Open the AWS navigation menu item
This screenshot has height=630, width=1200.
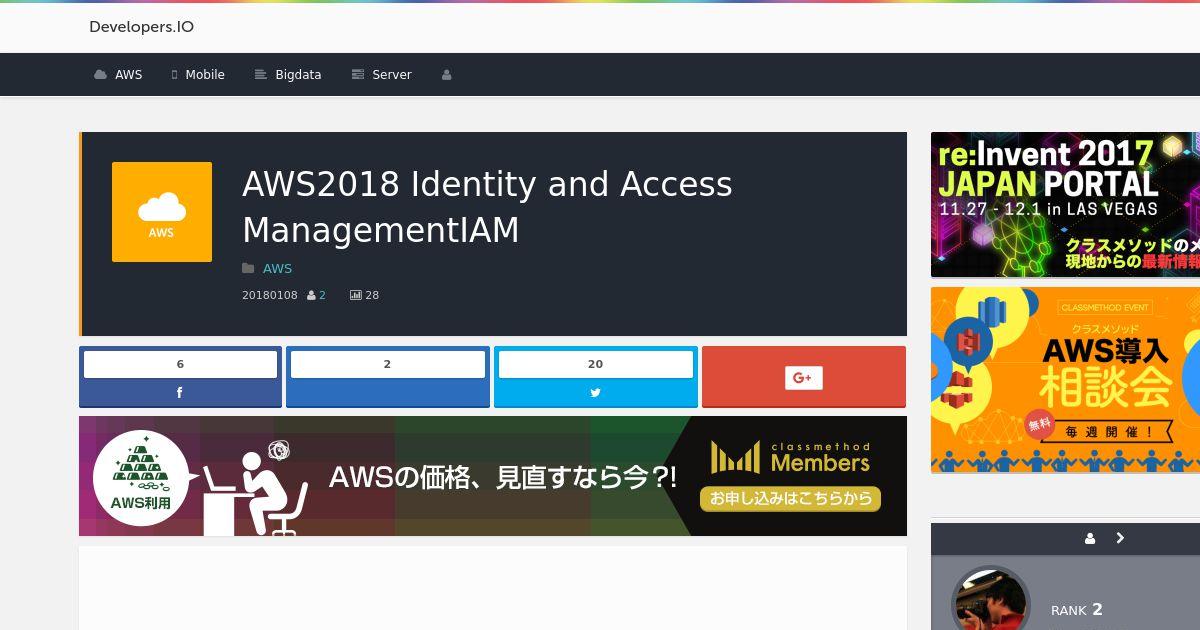coord(118,75)
